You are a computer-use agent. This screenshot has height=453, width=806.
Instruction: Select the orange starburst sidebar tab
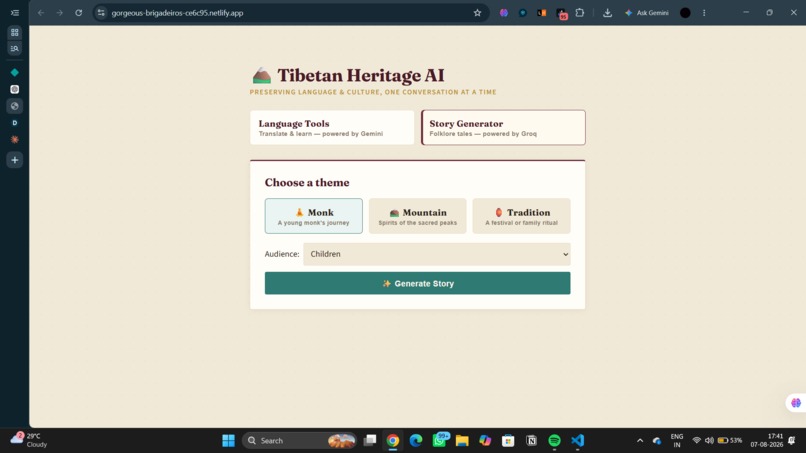pyautogui.click(x=14, y=139)
